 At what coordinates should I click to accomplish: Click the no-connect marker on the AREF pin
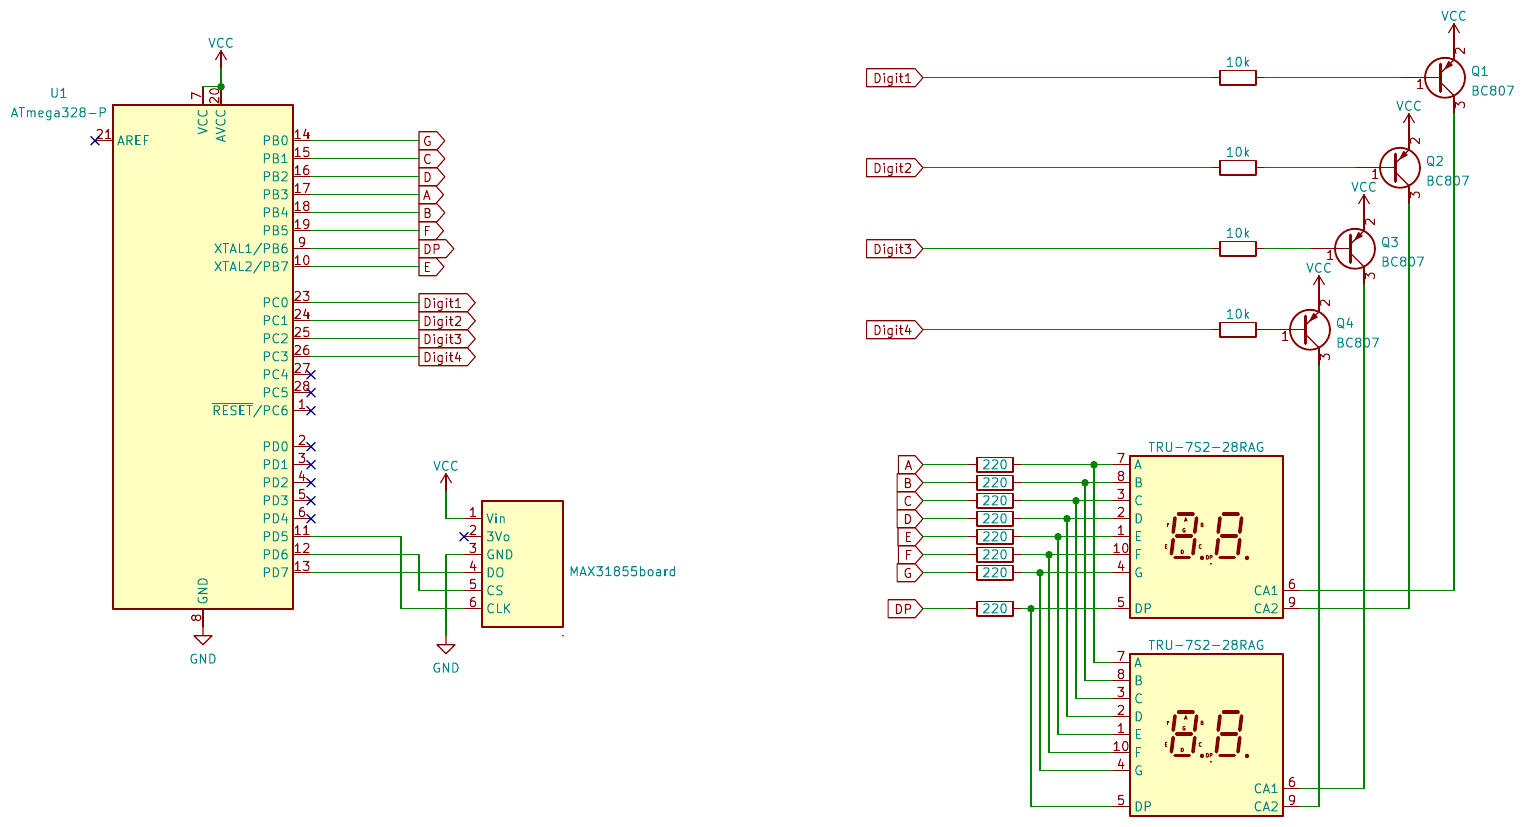(x=95, y=141)
